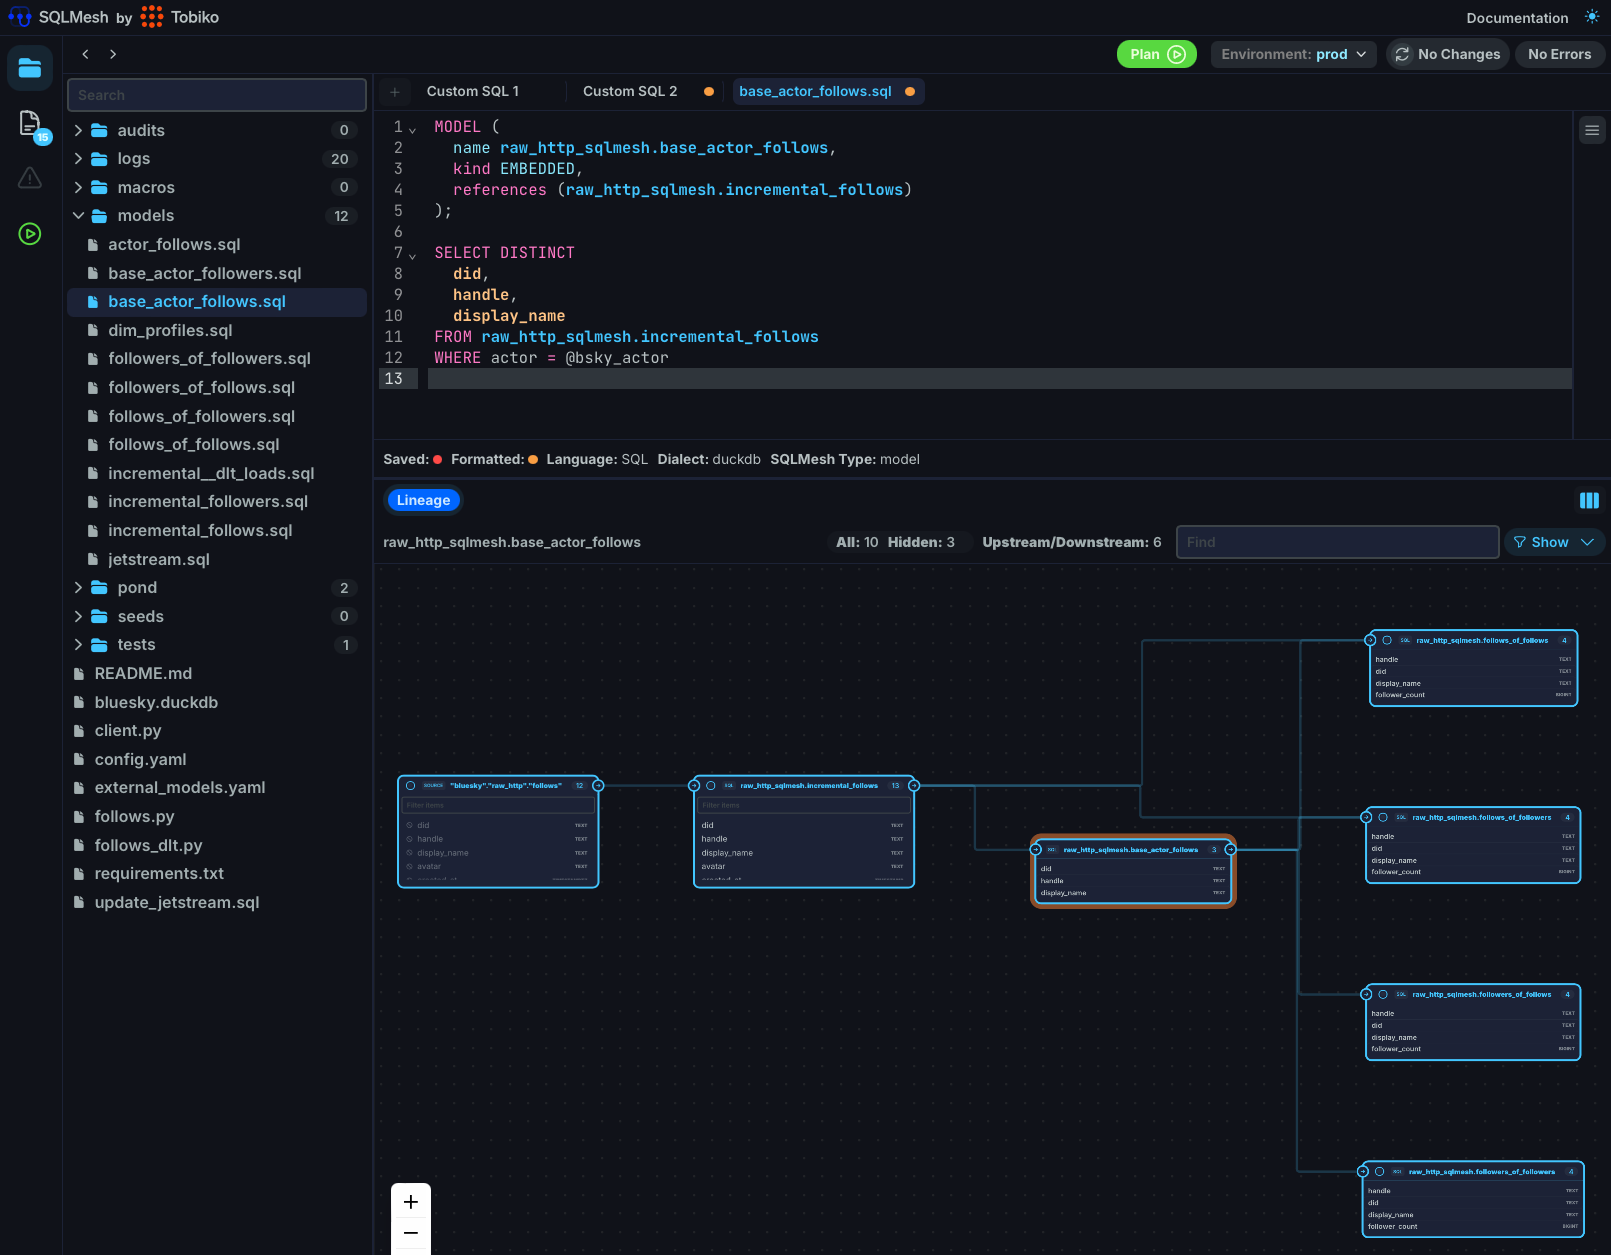Toggle select circle on followers_of_followers node

click(x=1380, y=1172)
